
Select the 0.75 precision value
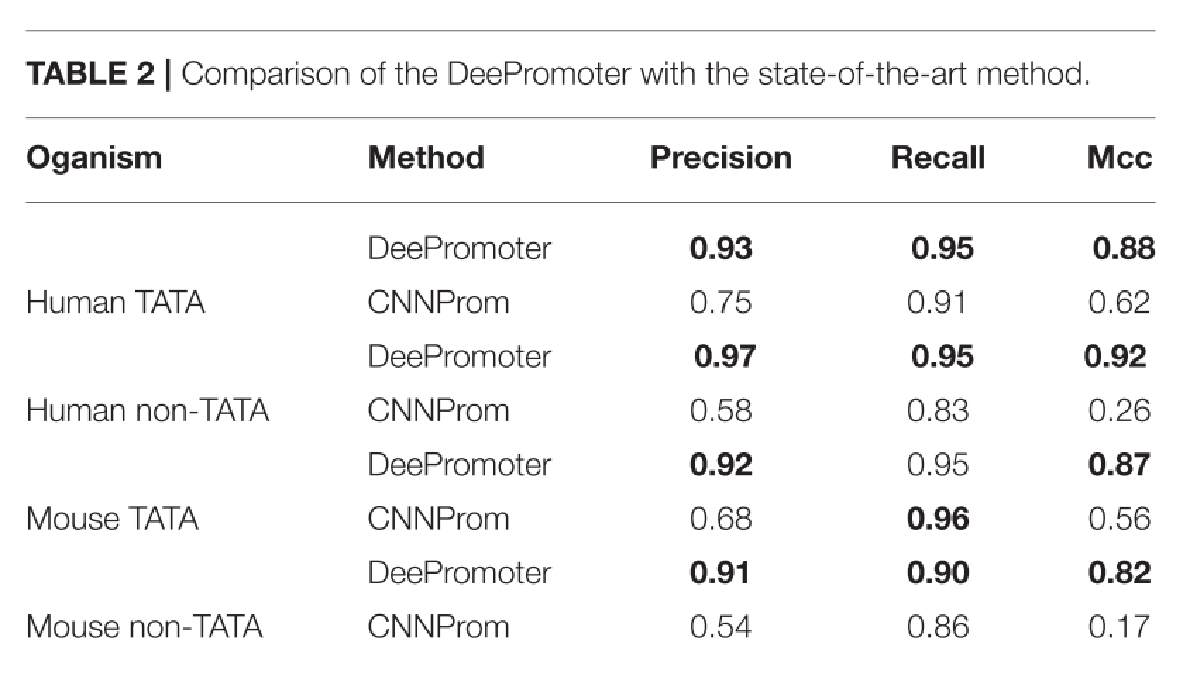721,303
